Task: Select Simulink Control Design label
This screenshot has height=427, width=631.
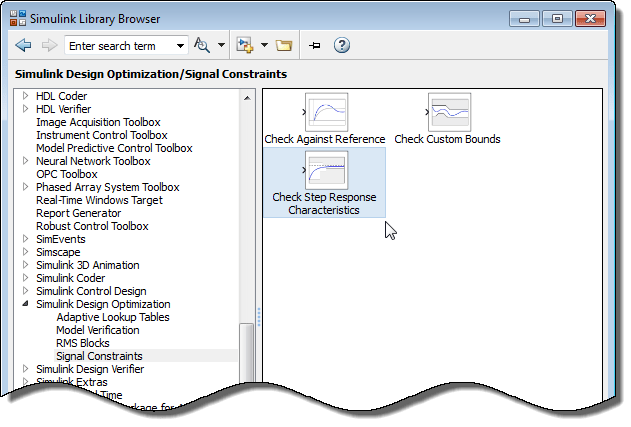Action: point(91,291)
